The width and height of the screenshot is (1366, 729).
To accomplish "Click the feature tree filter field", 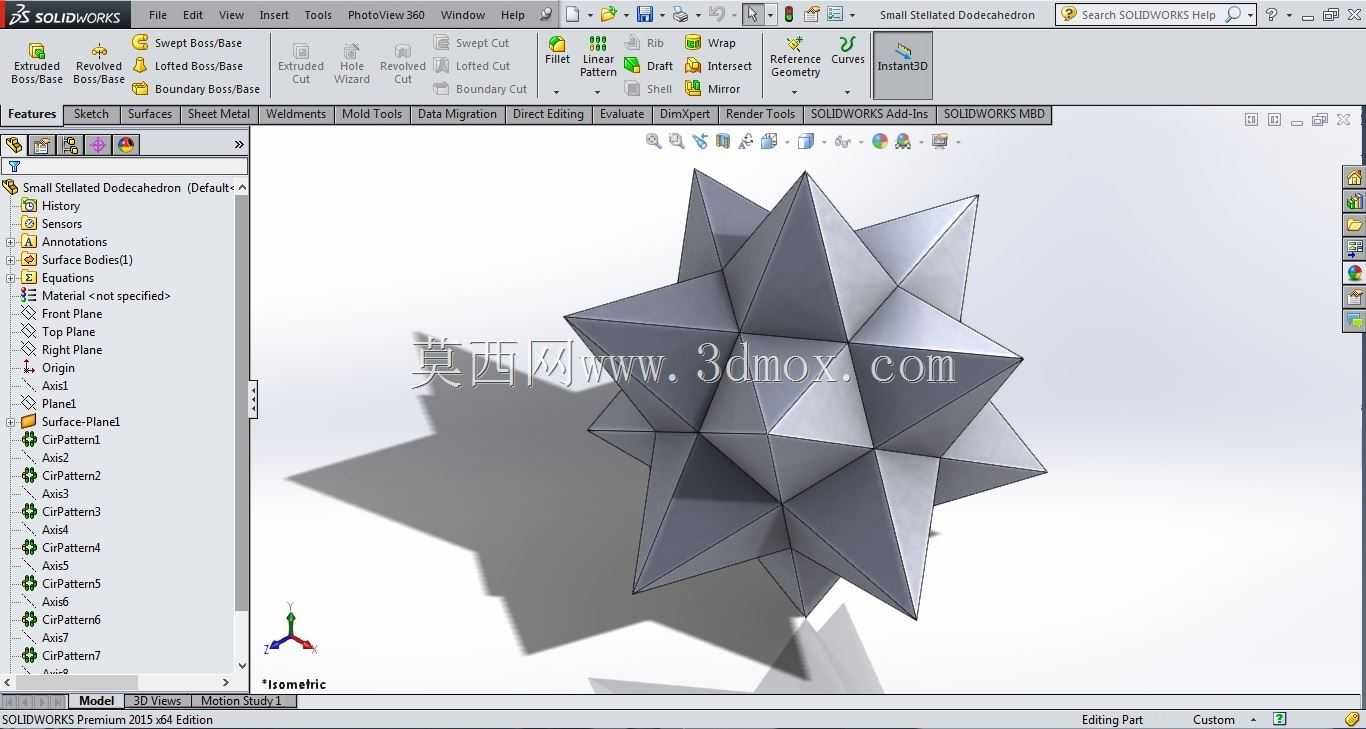I will tap(124, 166).
